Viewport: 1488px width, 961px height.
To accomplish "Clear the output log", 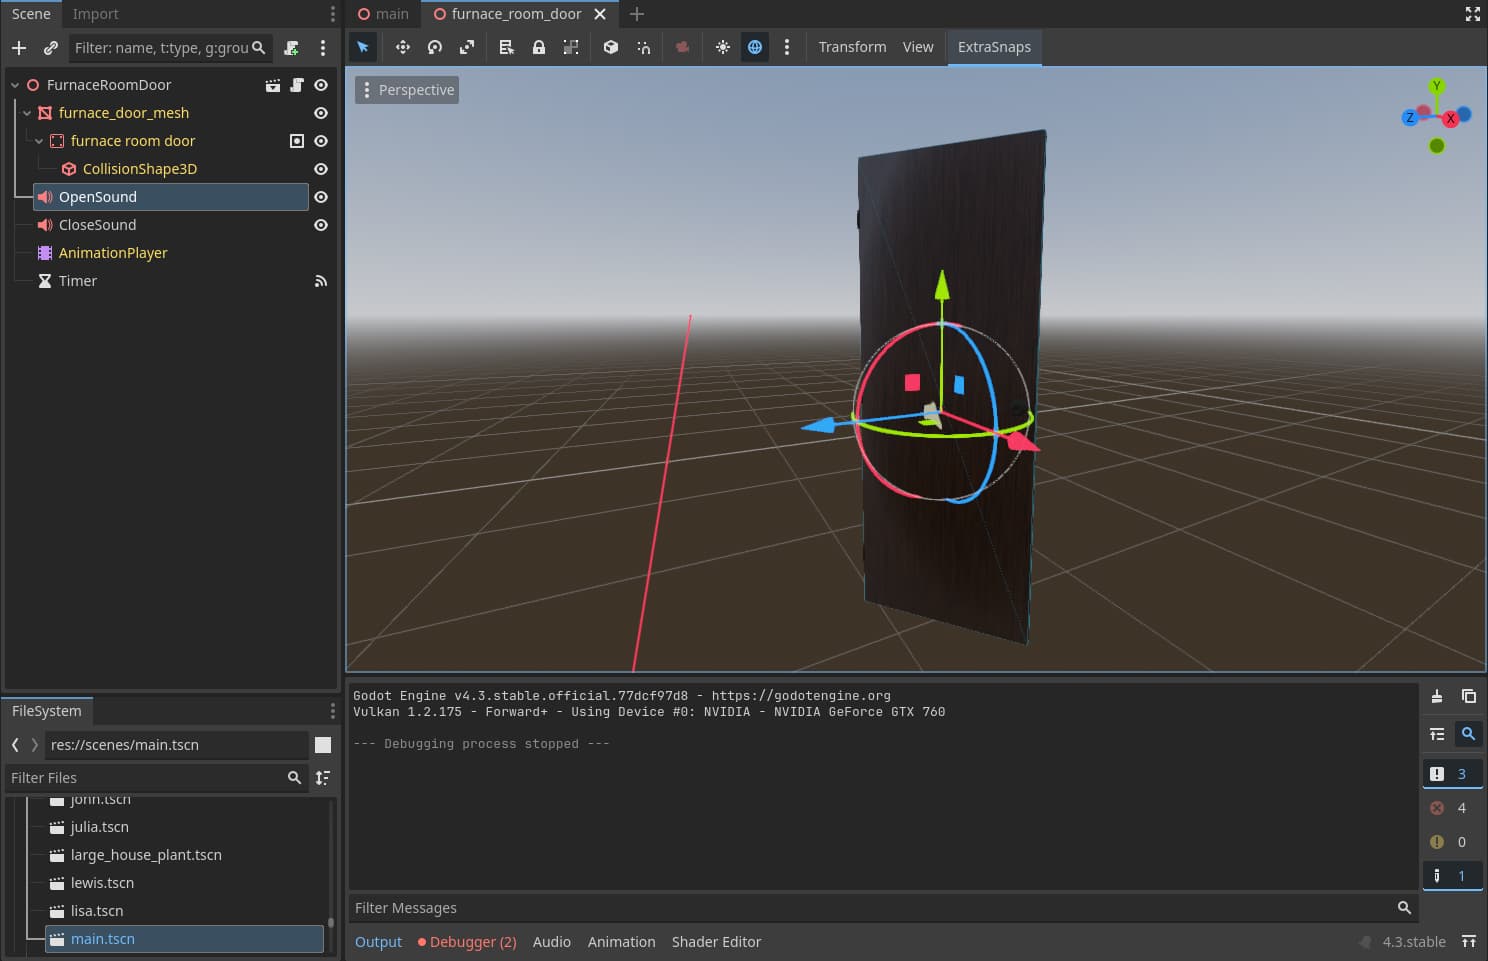I will click(x=1437, y=696).
